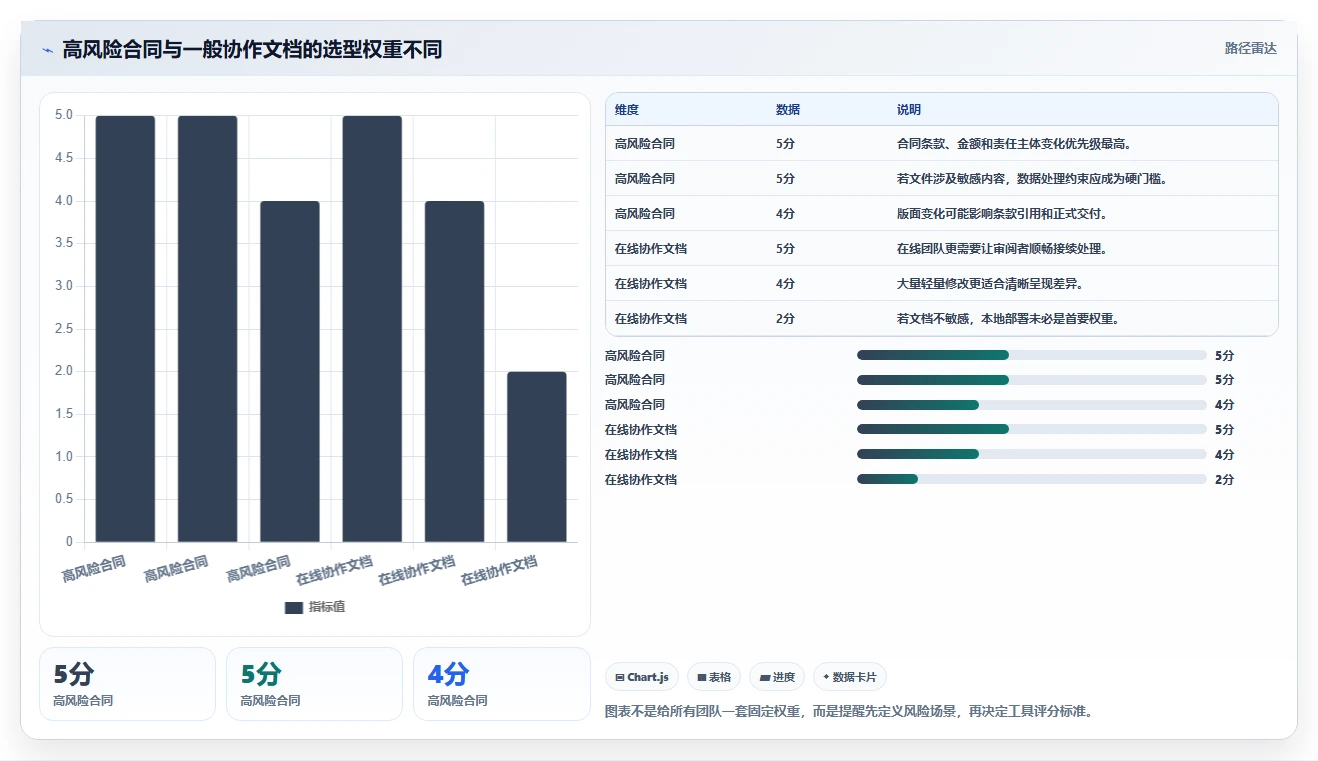Click the 数据 column header

[788, 110]
